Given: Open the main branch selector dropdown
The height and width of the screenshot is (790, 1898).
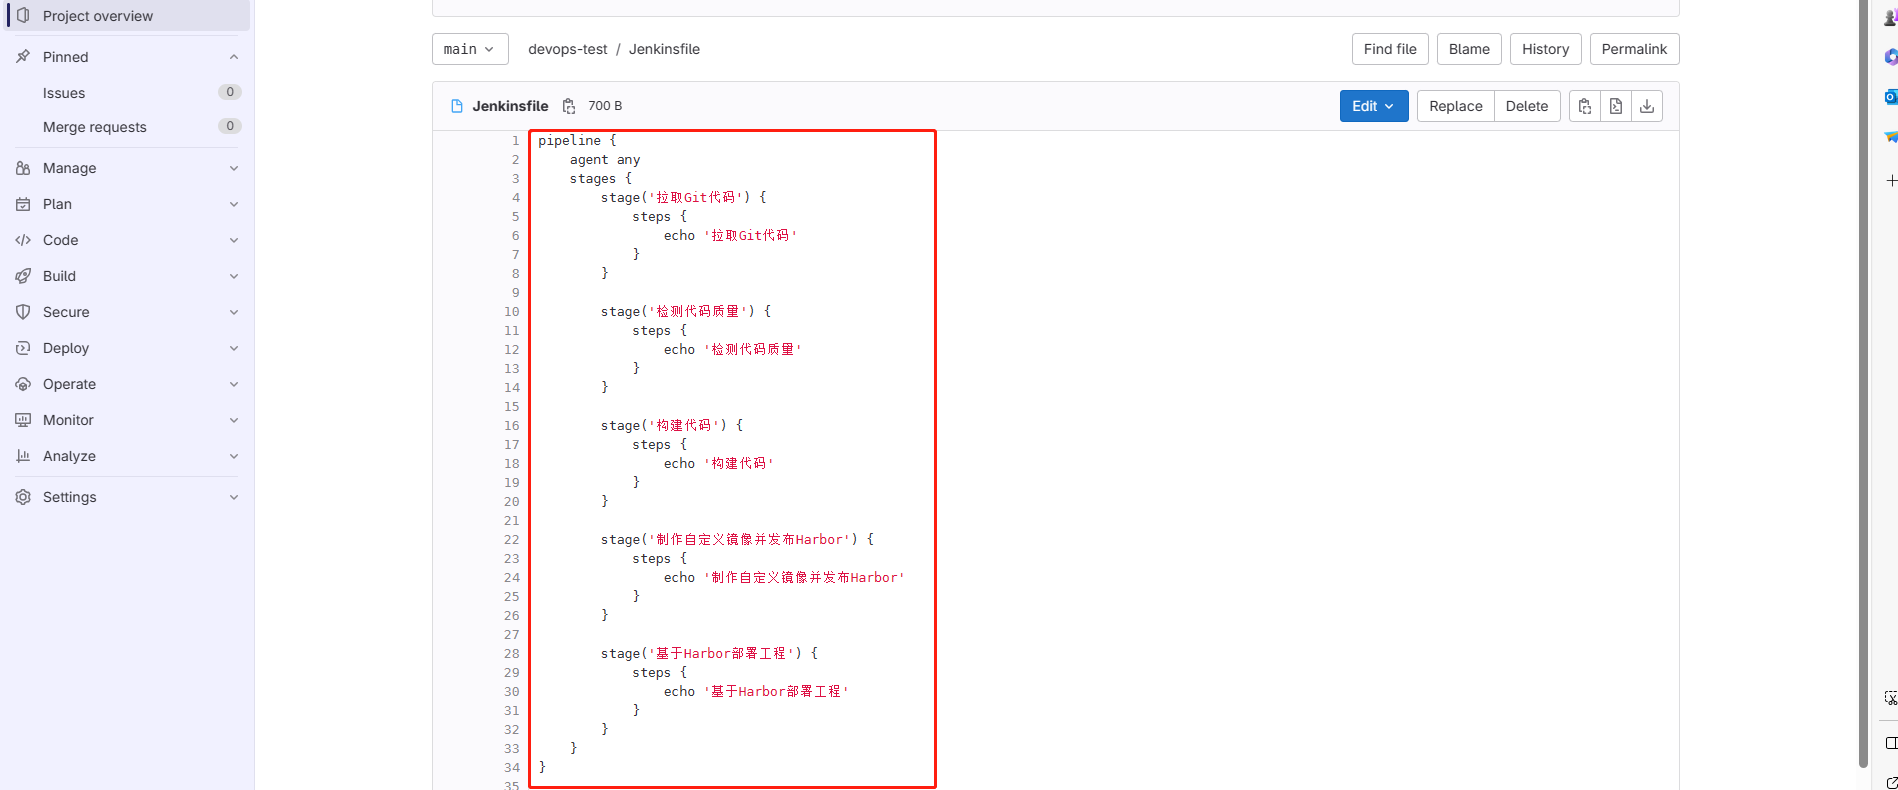Looking at the screenshot, I should coord(469,49).
